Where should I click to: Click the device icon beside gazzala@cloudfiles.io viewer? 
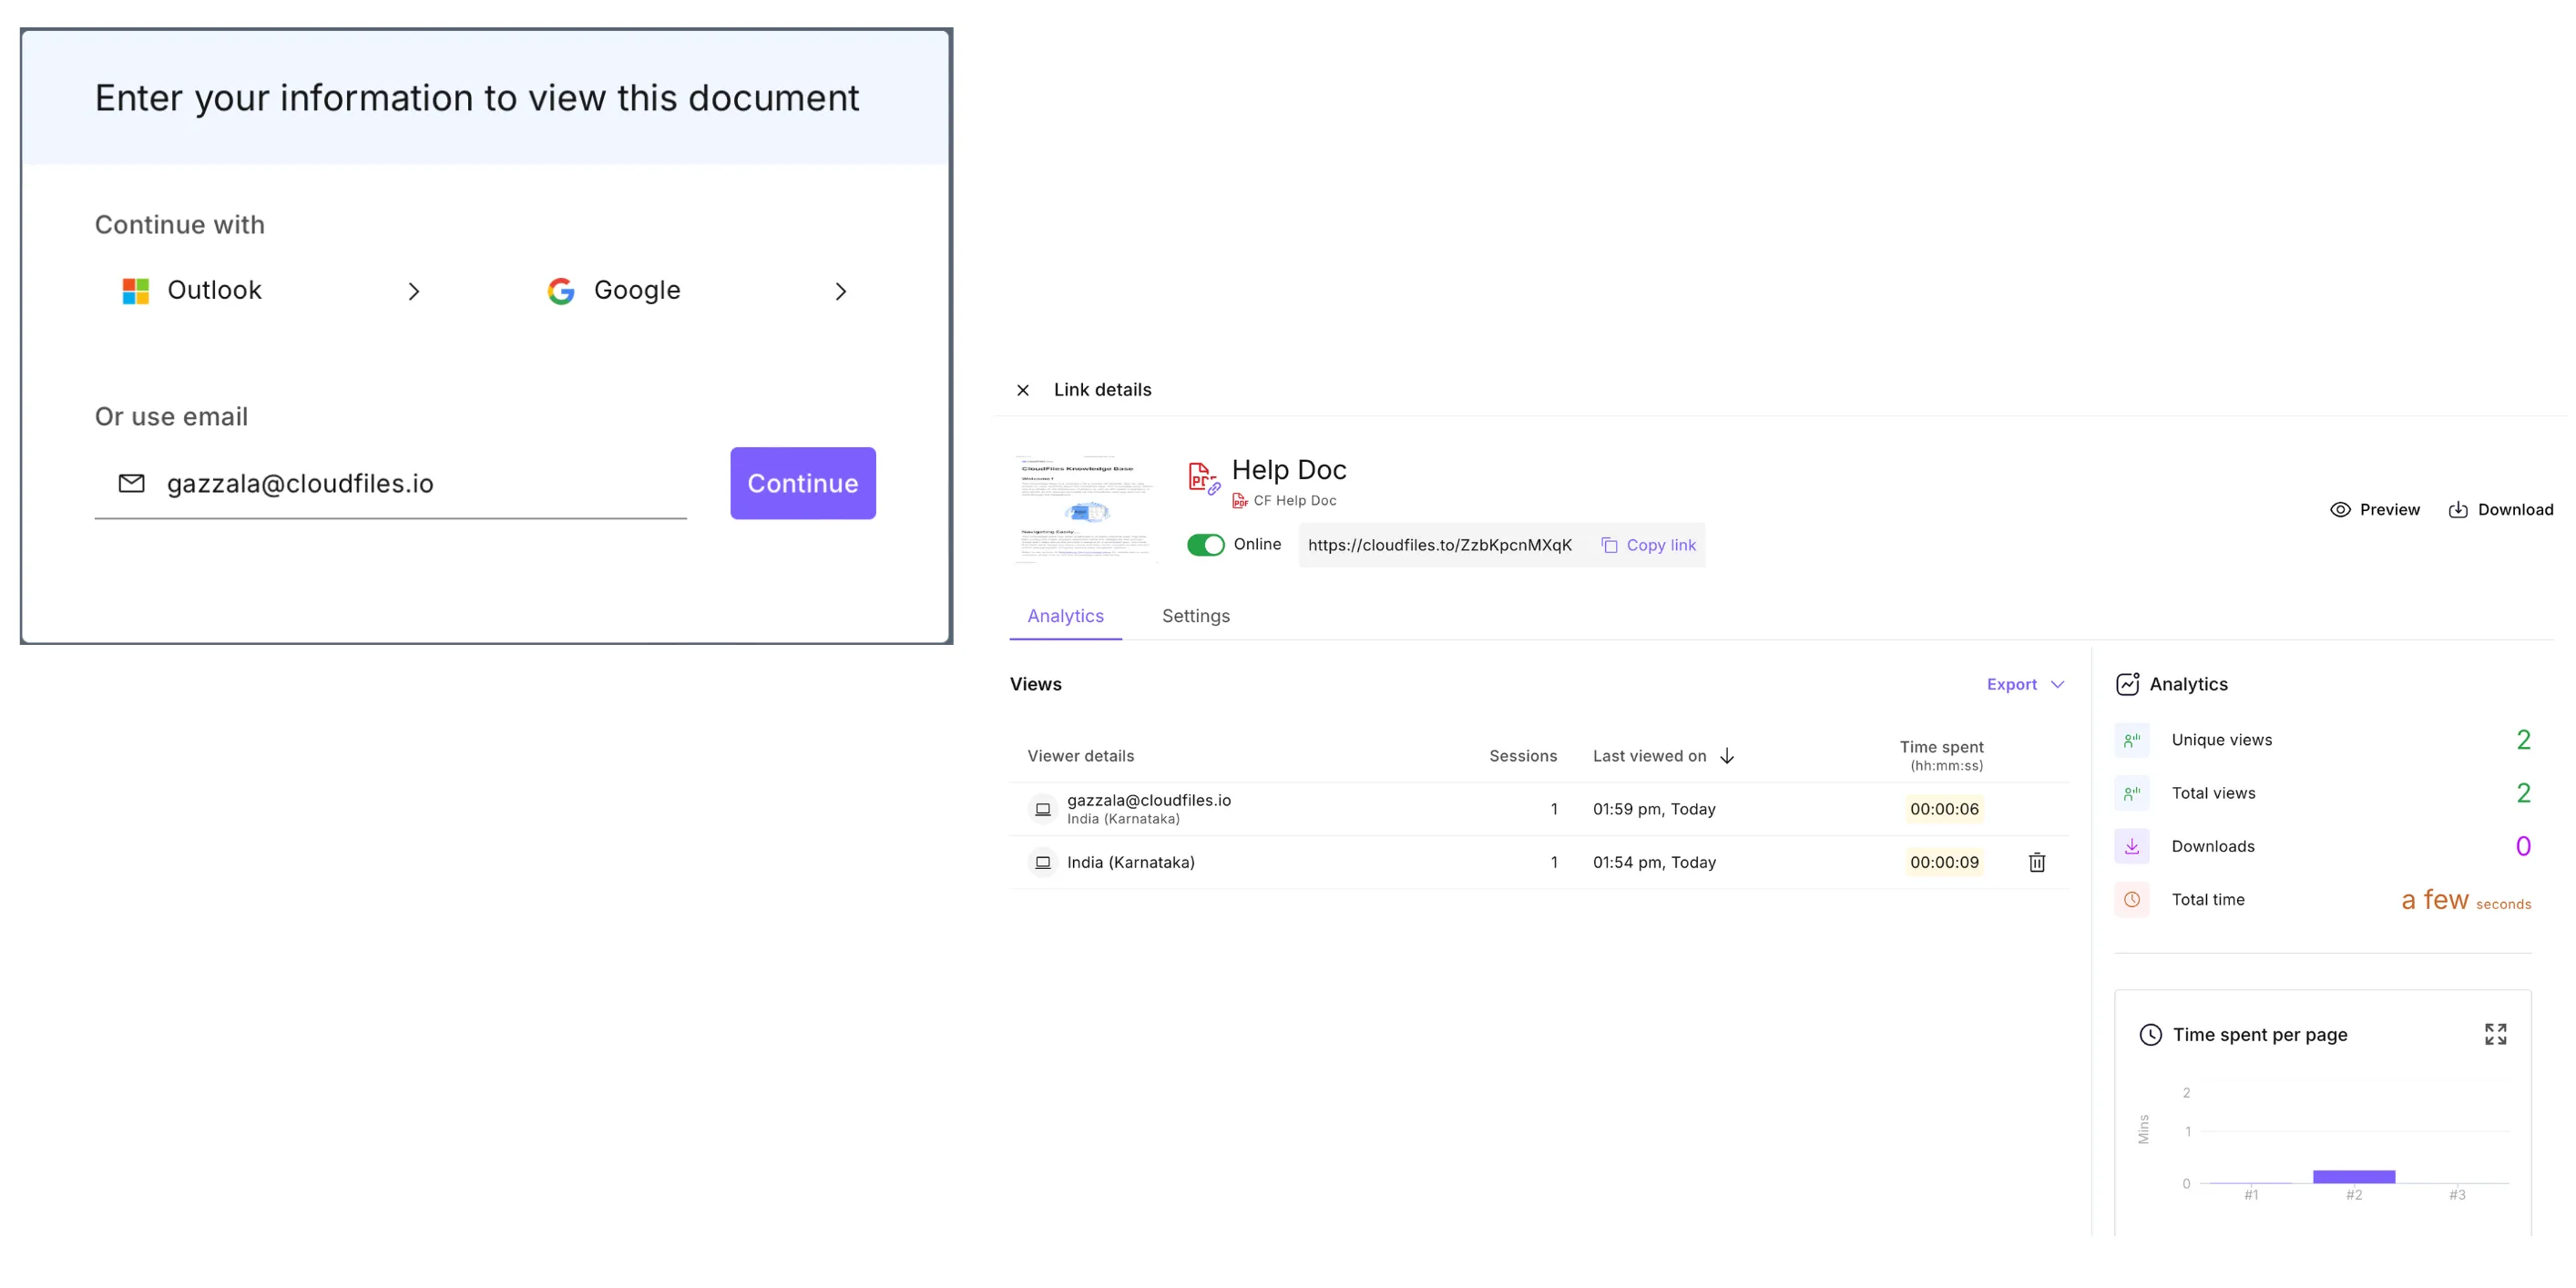point(1042,809)
